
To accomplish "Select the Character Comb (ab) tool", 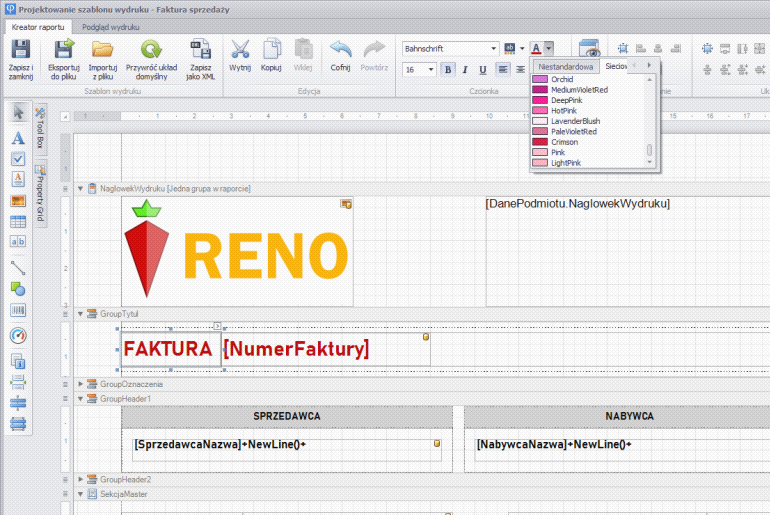I will click(18, 241).
